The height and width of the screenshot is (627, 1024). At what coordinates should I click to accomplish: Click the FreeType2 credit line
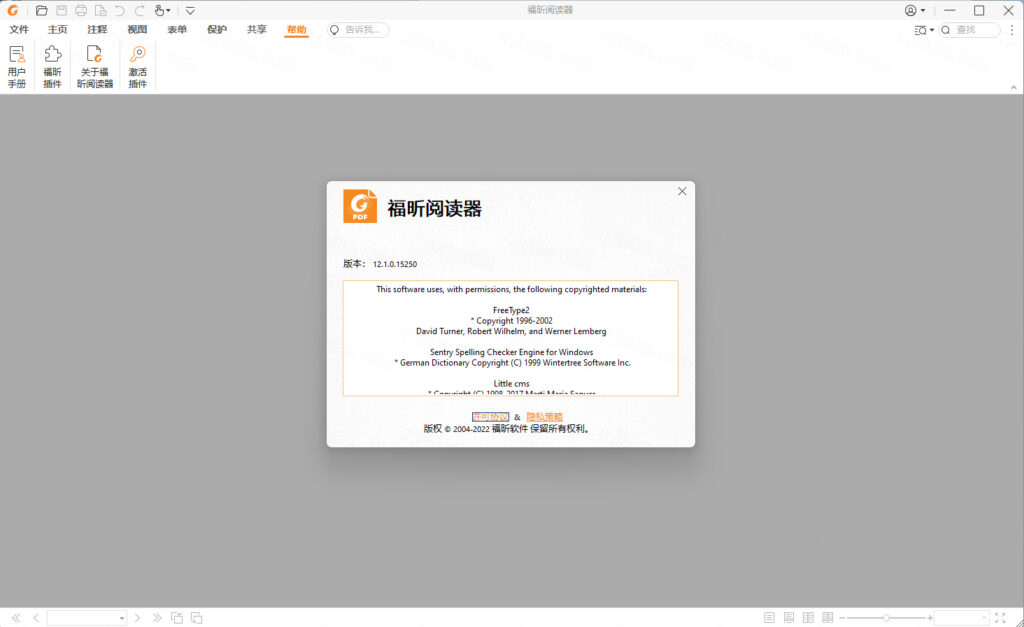(x=511, y=310)
